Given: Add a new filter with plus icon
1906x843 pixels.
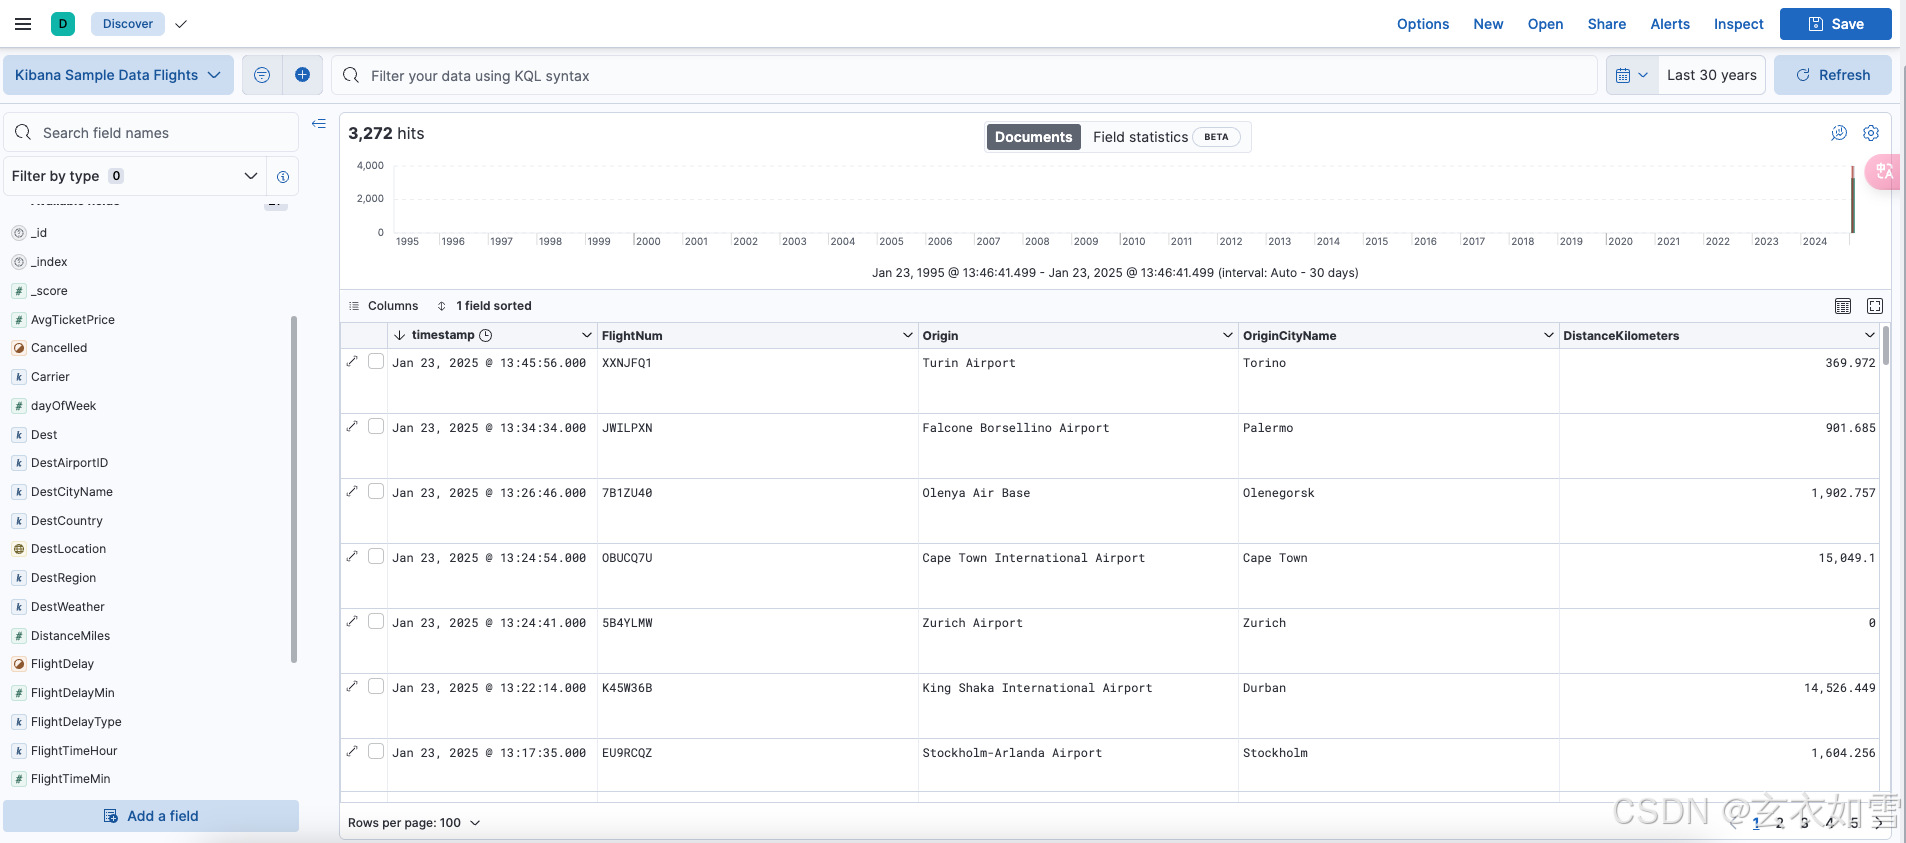Looking at the screenshot, I should pos(303,75).
